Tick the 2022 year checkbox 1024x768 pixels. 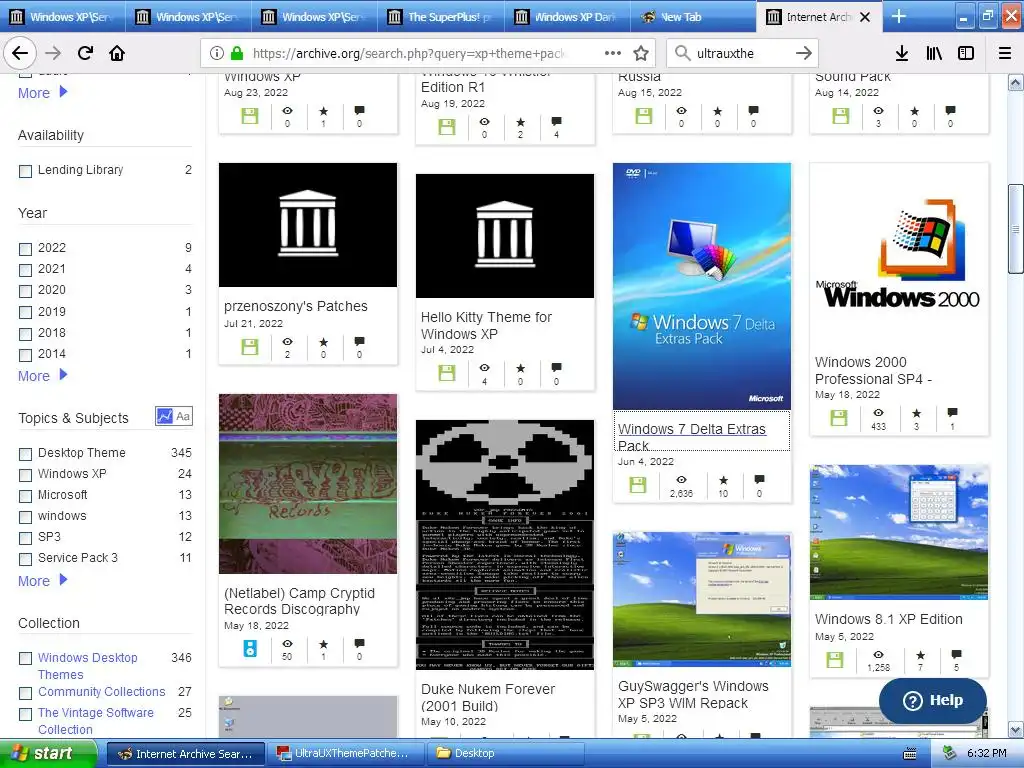[x=25, y=249]
